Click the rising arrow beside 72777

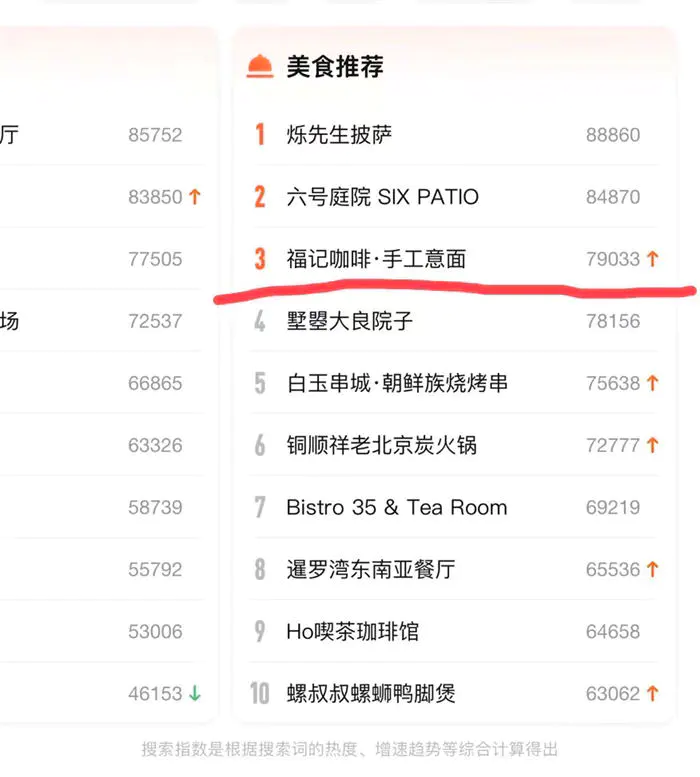tap(653, 445)
